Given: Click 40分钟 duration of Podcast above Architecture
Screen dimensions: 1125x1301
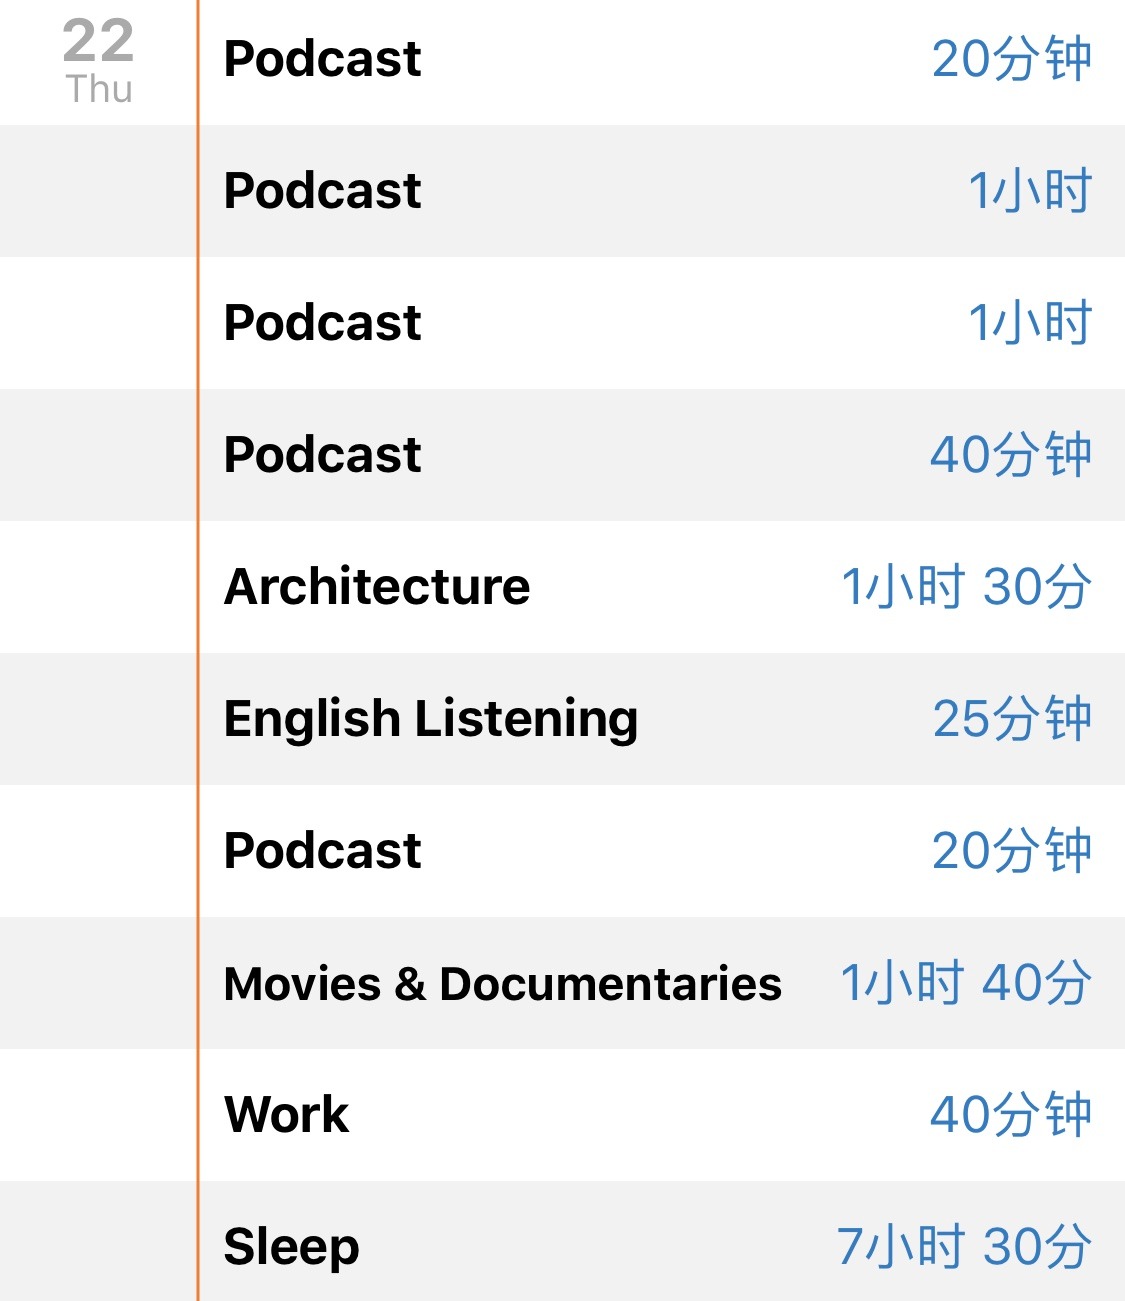Looking at the screenshot, I should point(1010,454).
